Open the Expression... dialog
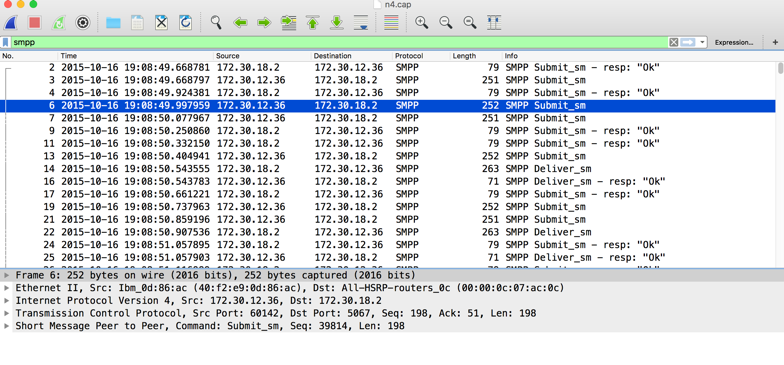This screenshot has width=784, height=365. [734, 42]
